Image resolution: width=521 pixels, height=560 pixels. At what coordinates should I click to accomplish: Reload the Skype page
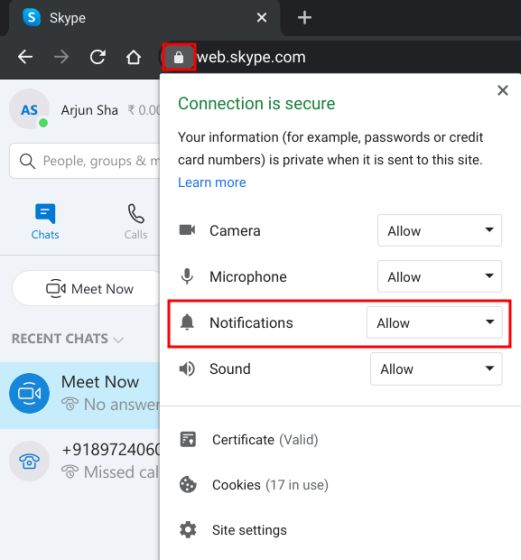click(97, 57)
